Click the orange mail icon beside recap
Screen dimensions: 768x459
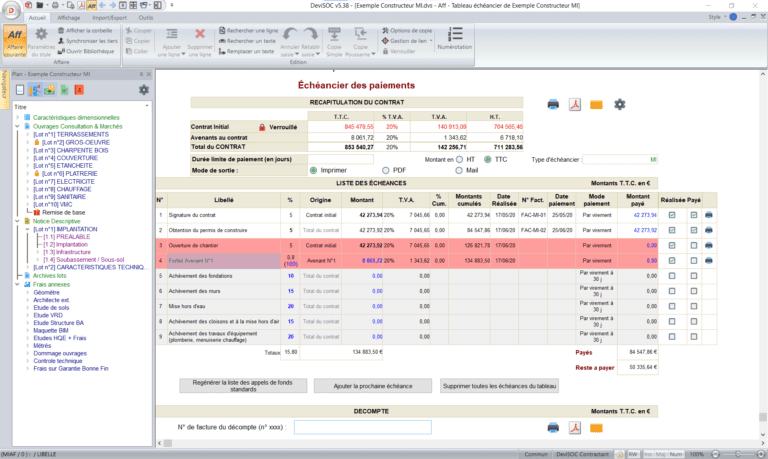[x=596, y=104]
